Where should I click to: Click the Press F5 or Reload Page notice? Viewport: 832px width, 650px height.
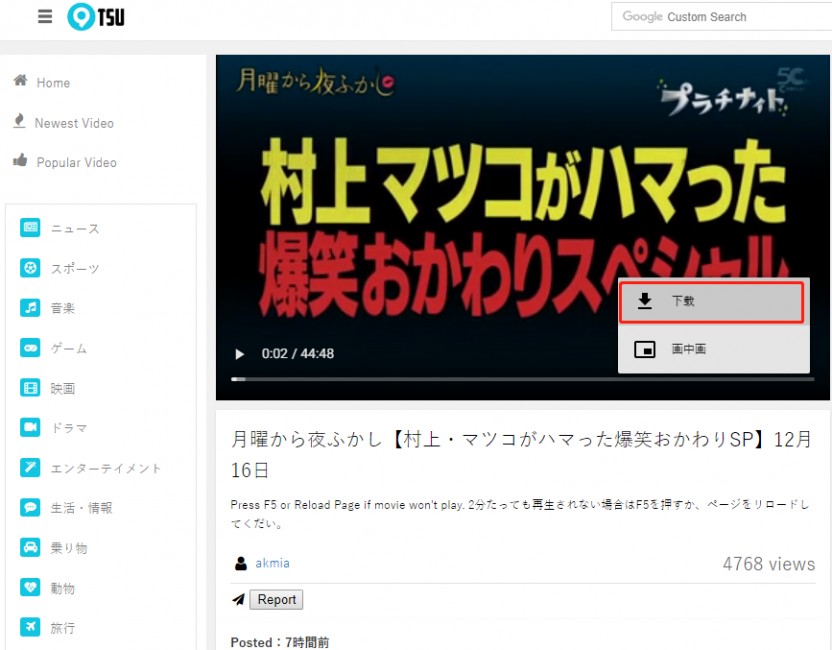pyautogui.click(x=520, y=514)
